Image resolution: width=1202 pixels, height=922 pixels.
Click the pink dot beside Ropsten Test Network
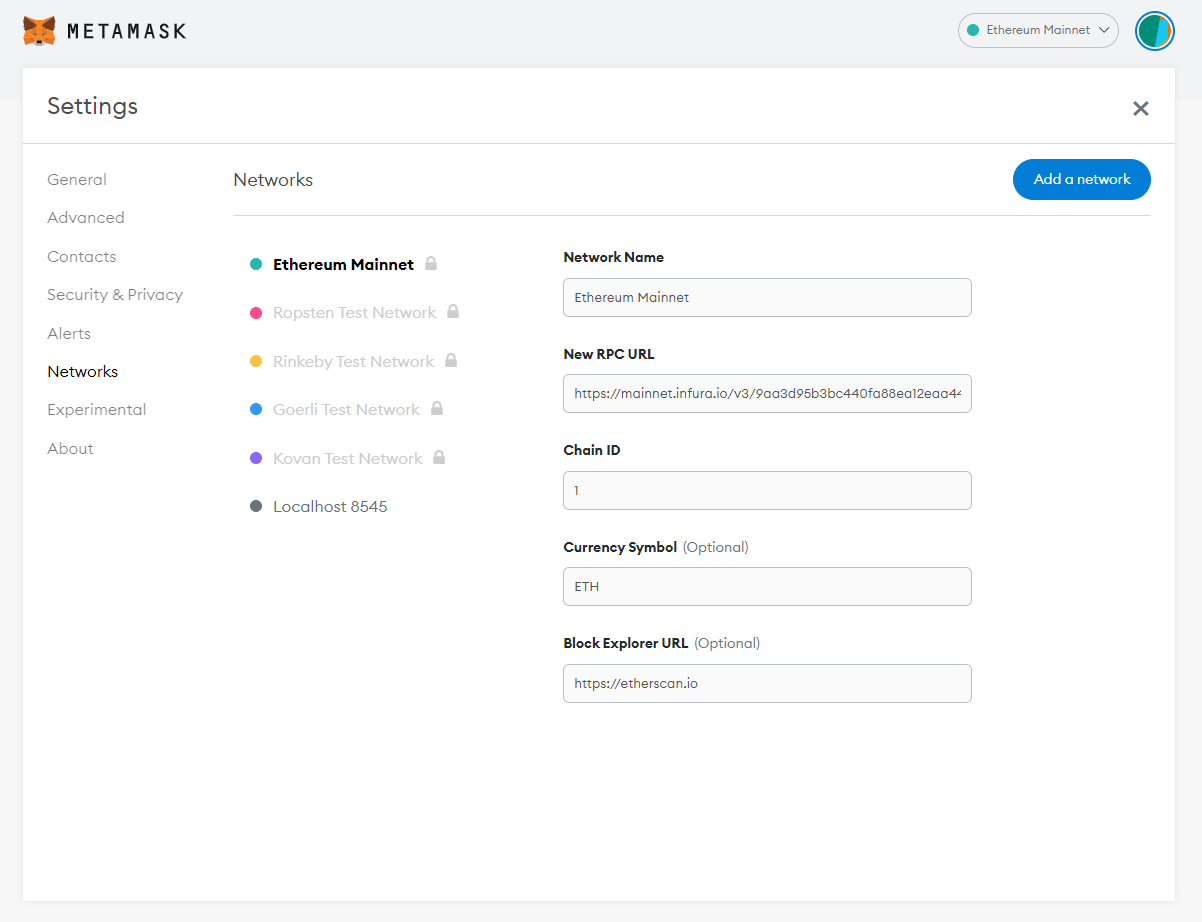tap(256, 312)
